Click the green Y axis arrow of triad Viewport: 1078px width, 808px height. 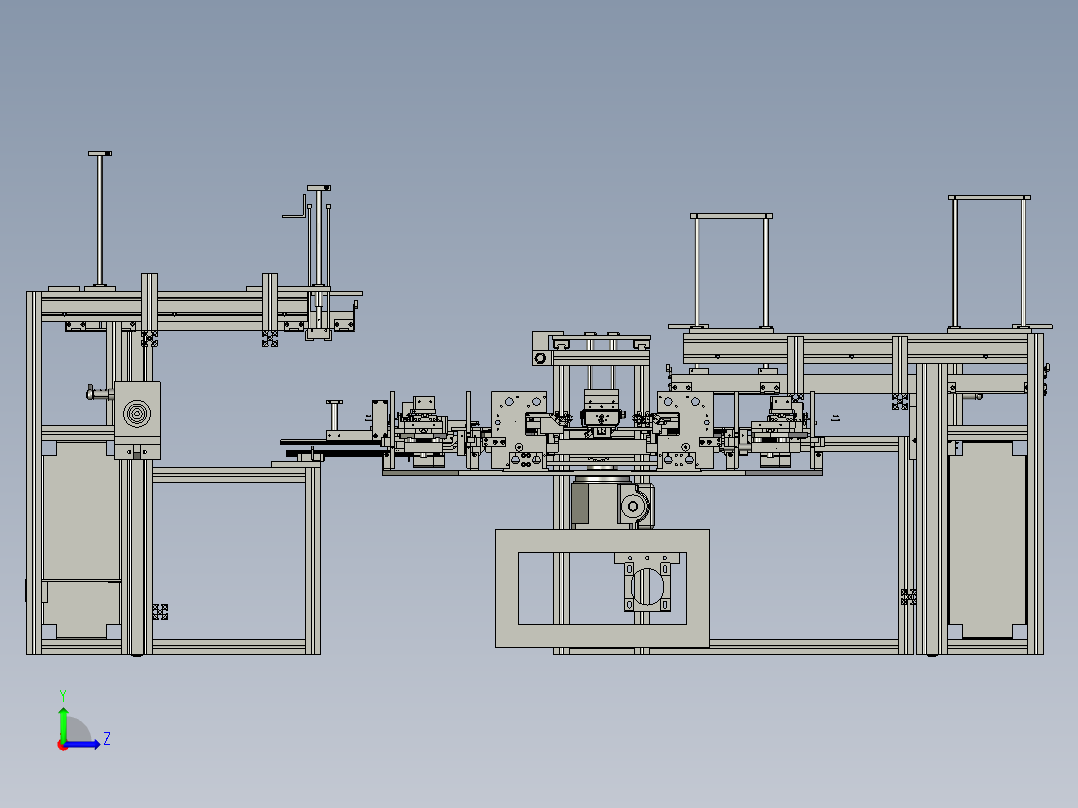[x=63, y=723]
